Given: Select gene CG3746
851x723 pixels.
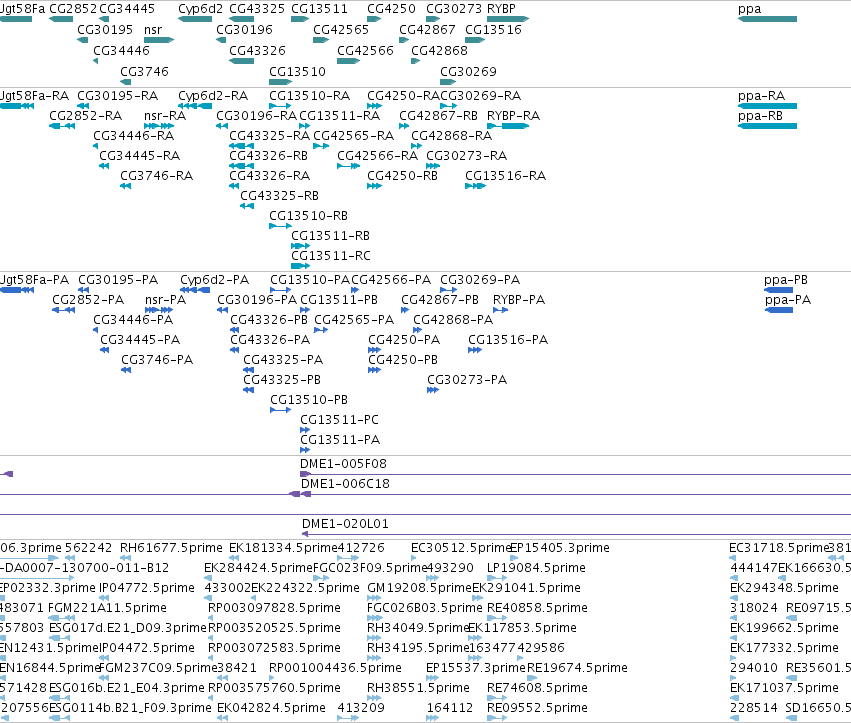Looking at the screenshot, I should tap(125, 82).
